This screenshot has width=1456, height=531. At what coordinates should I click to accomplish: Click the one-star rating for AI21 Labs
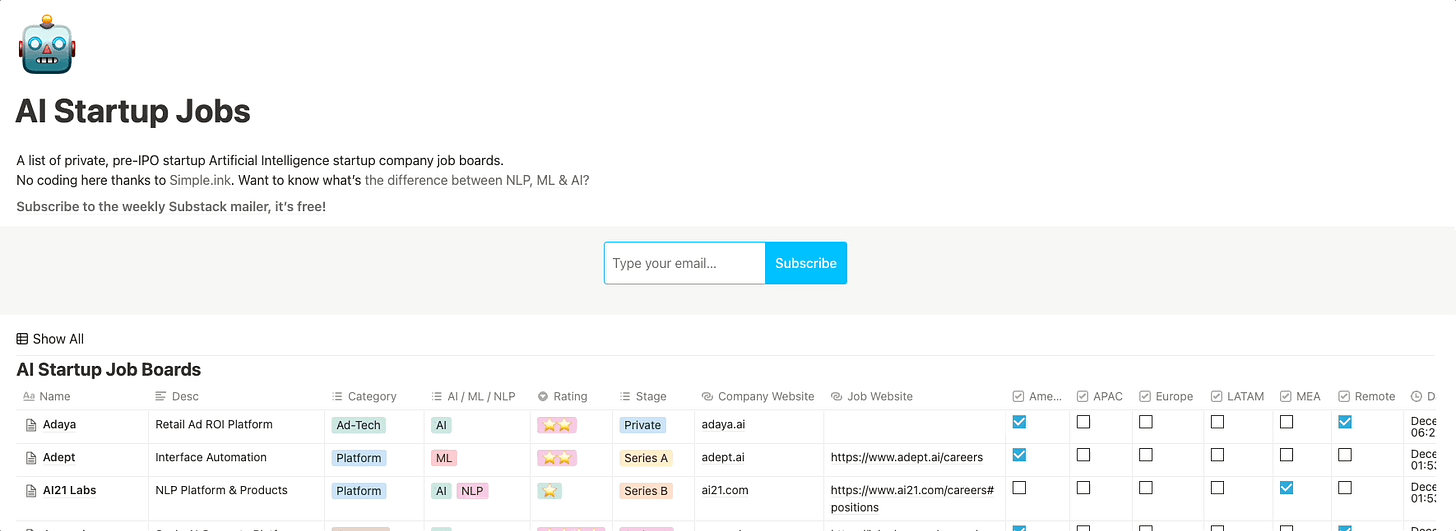[550, 491]
